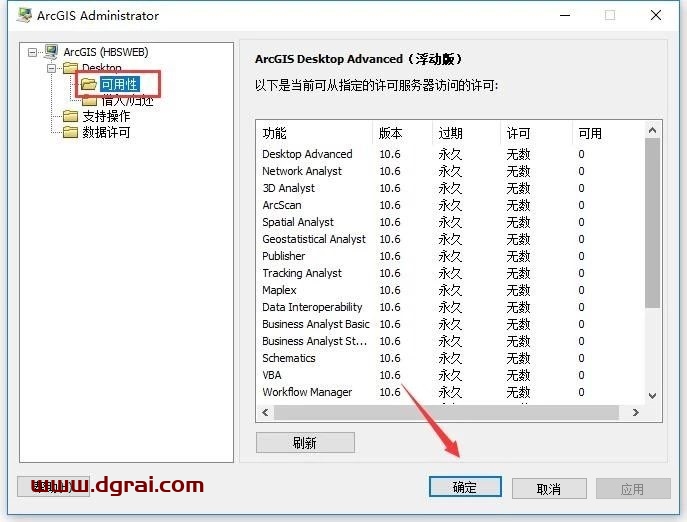Click the greyed-out 应用 button
The width and height of the screenshot is (687, 522).
pyautogui.click(x=633, y=488)
